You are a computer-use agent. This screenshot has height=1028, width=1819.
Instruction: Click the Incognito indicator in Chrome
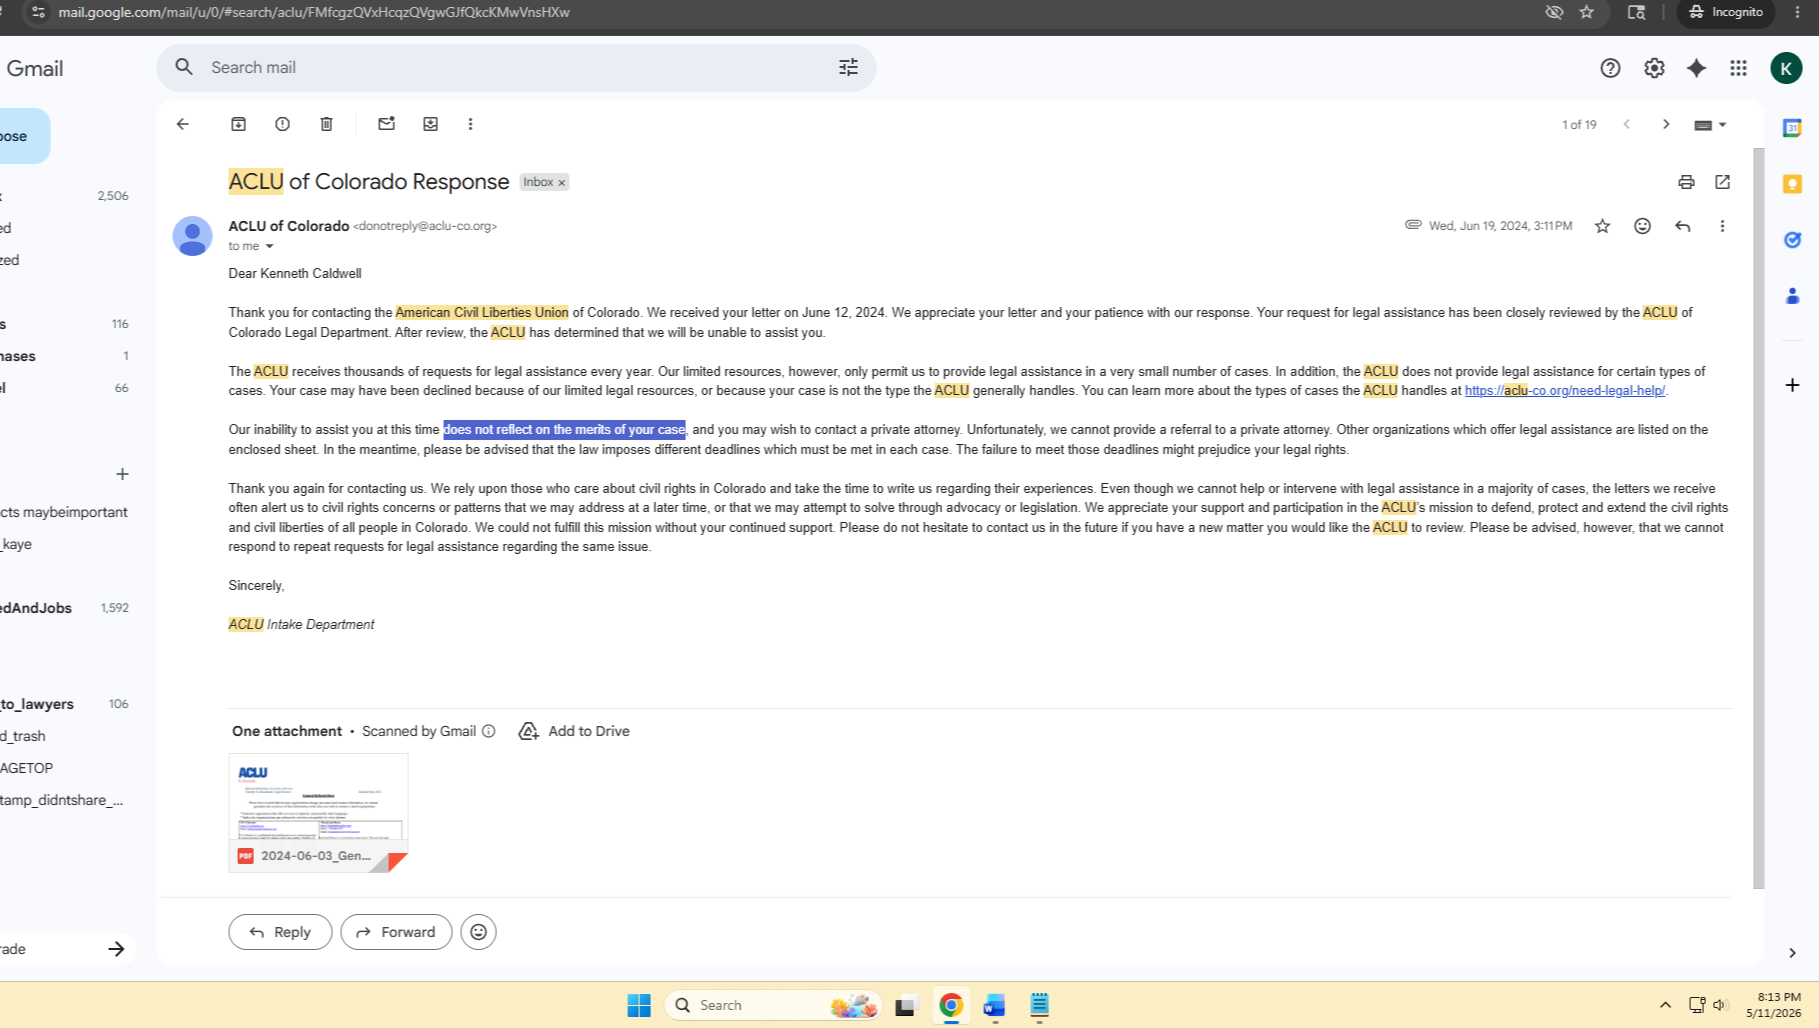click(1726, 12)
